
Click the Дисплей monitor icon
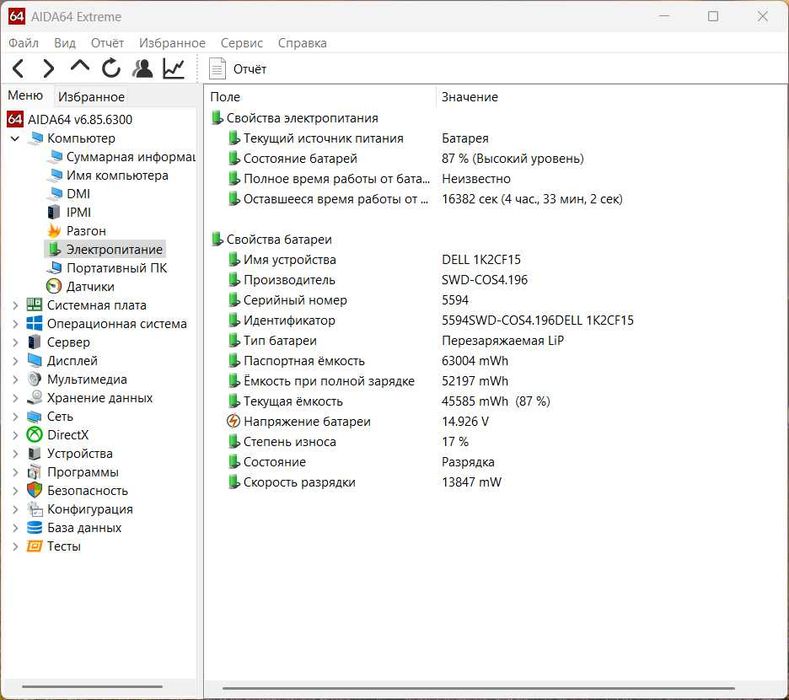coord(34,361)
